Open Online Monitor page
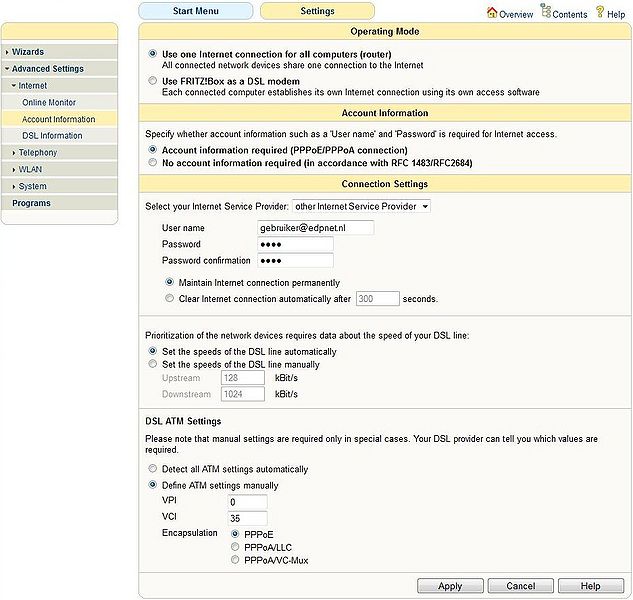Viewport: 633px width, 600px height. tap(59, 103)
